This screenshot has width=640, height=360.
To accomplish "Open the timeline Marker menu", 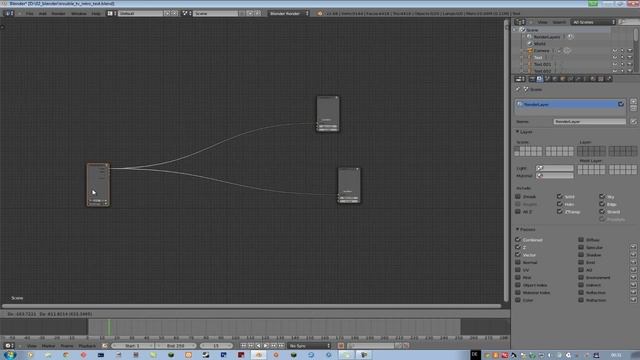I will click(x=48, y=346).
